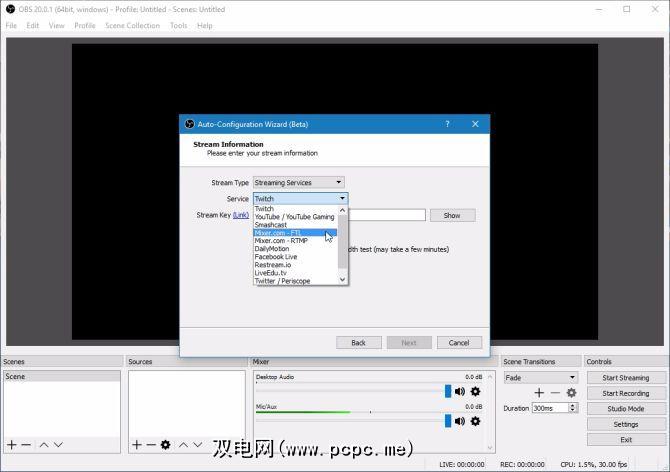Click the wizard help question mark
Viewport: 670px width, 472px height.
447,124
